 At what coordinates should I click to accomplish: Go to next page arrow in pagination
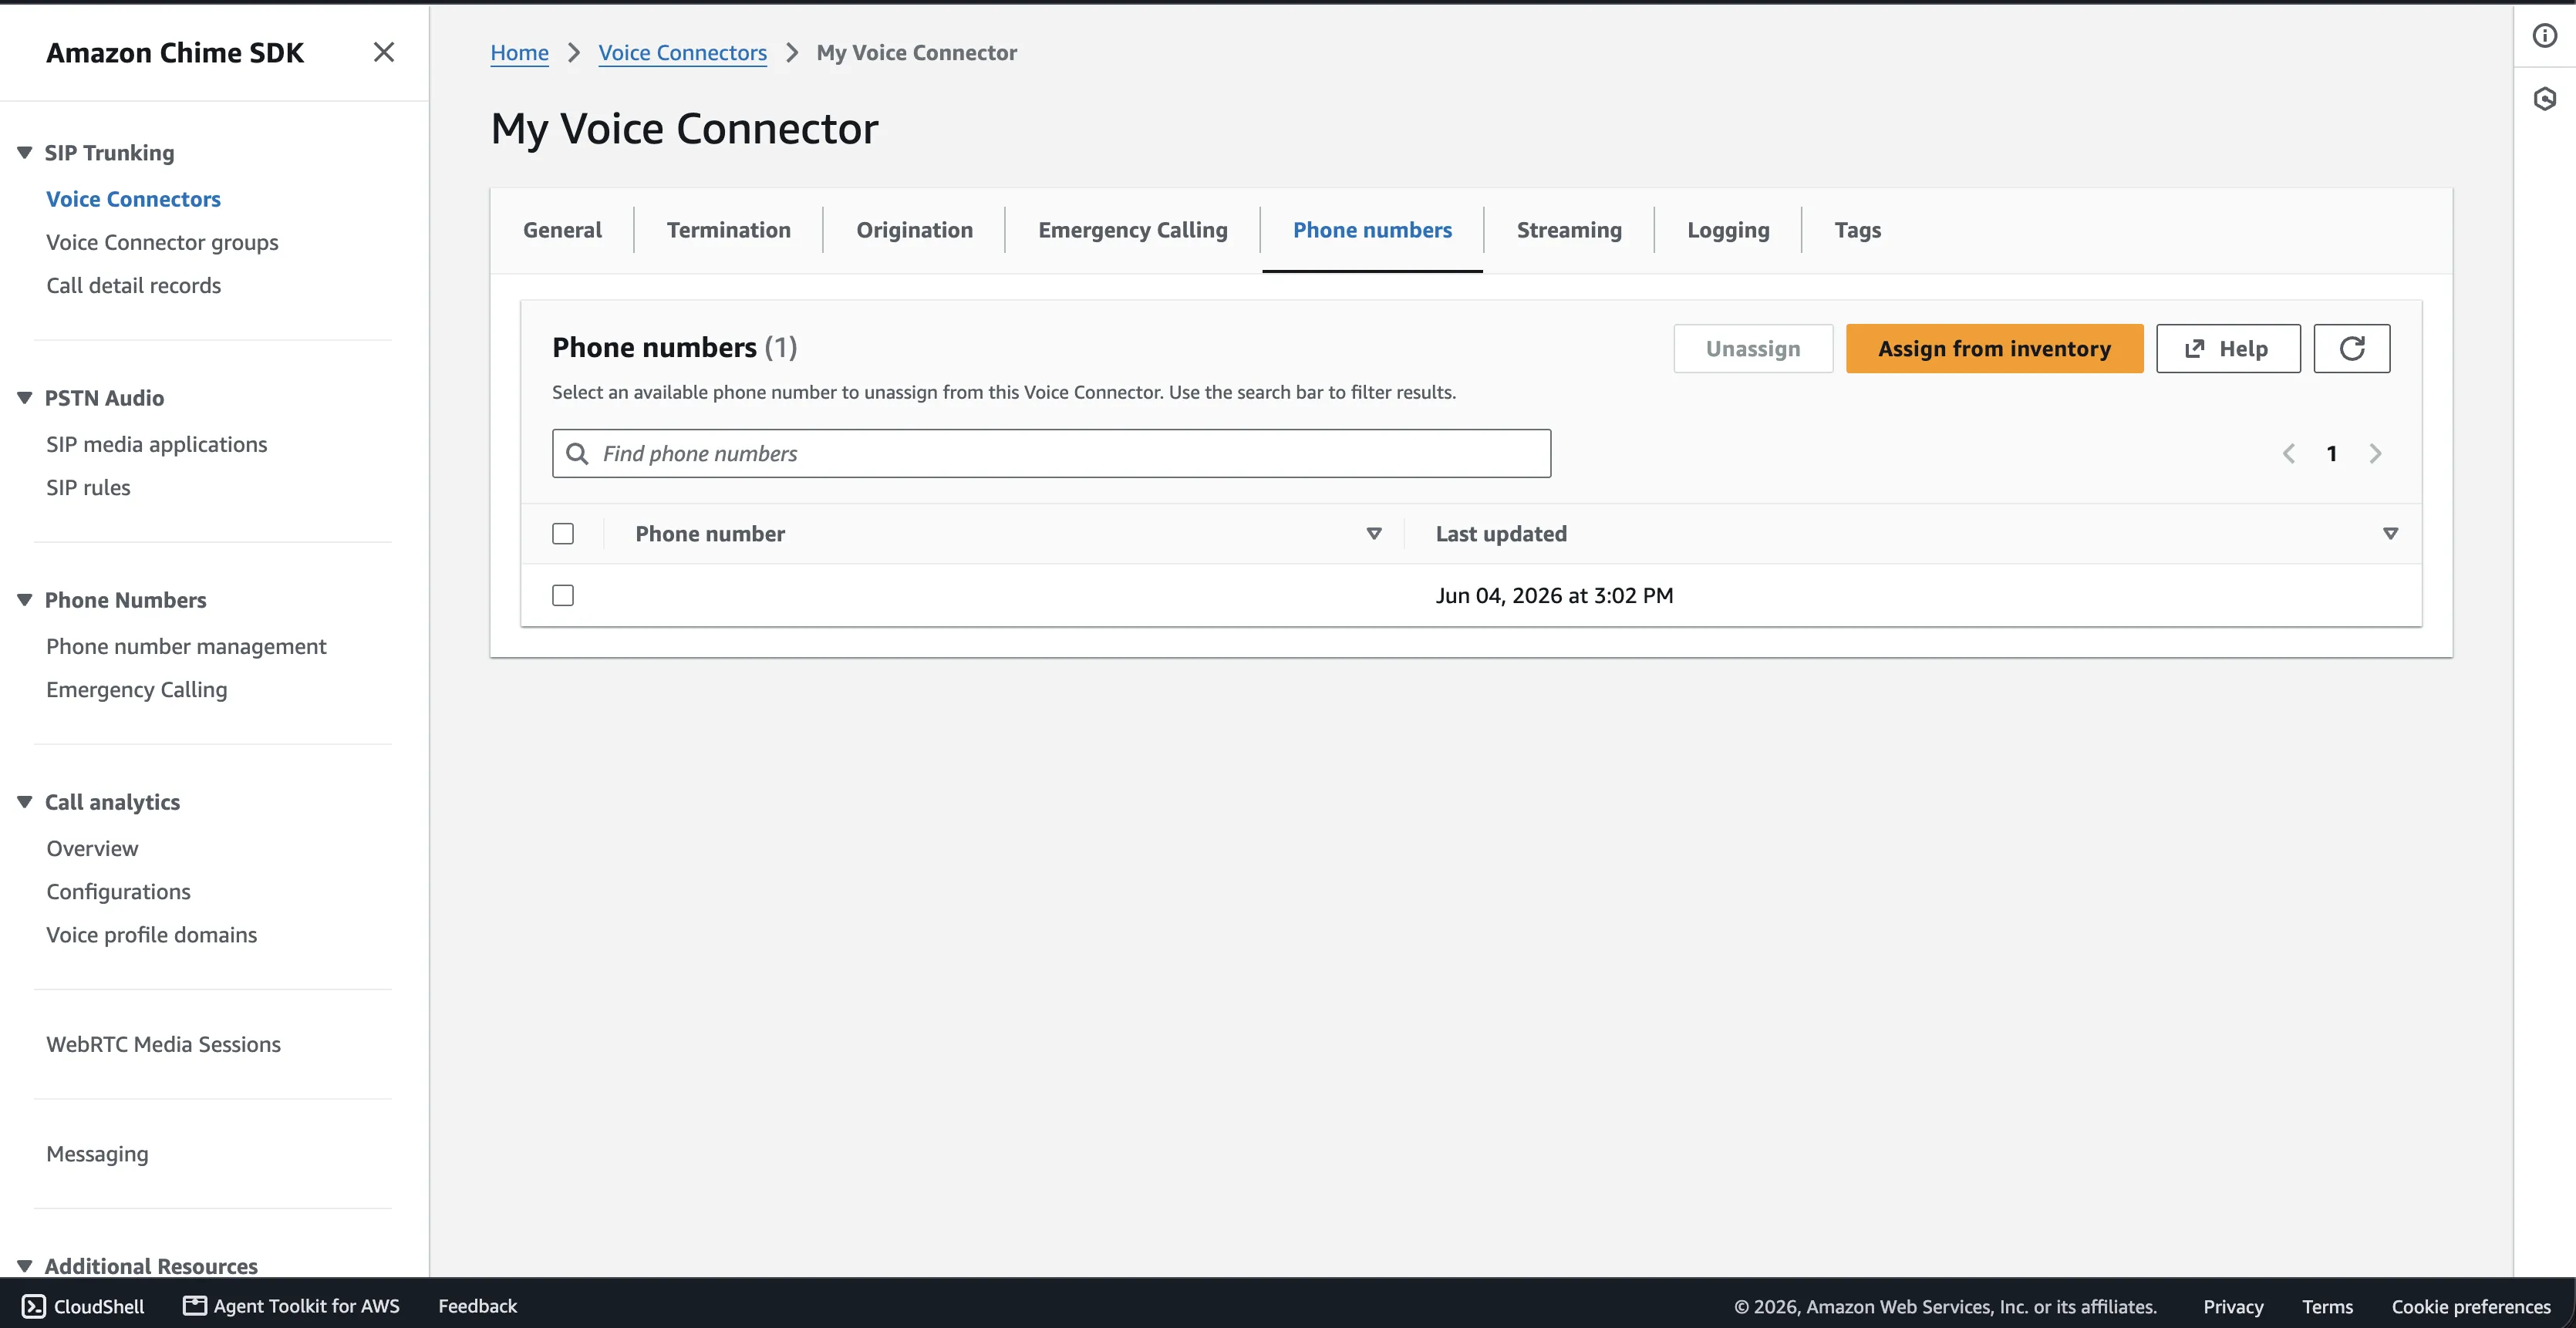(x=2375, y=454)
